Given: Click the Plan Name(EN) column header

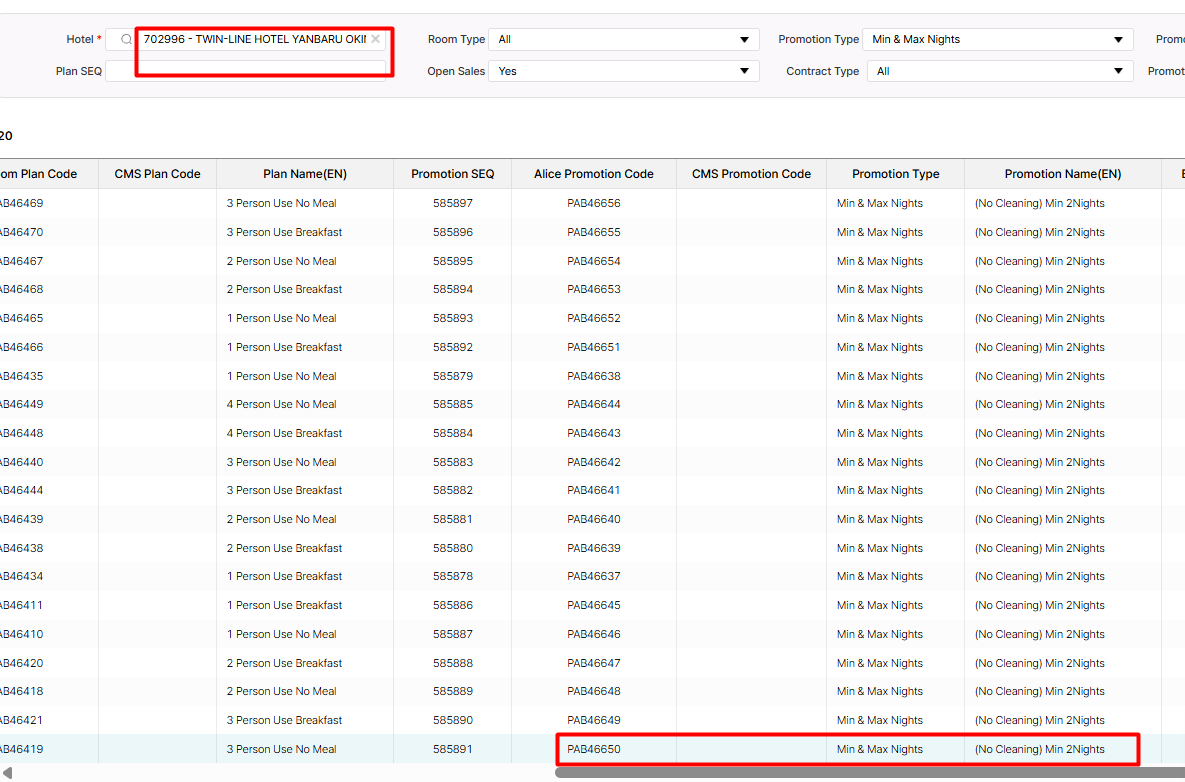Looking at the screenshot, I should tap(305, 174).
